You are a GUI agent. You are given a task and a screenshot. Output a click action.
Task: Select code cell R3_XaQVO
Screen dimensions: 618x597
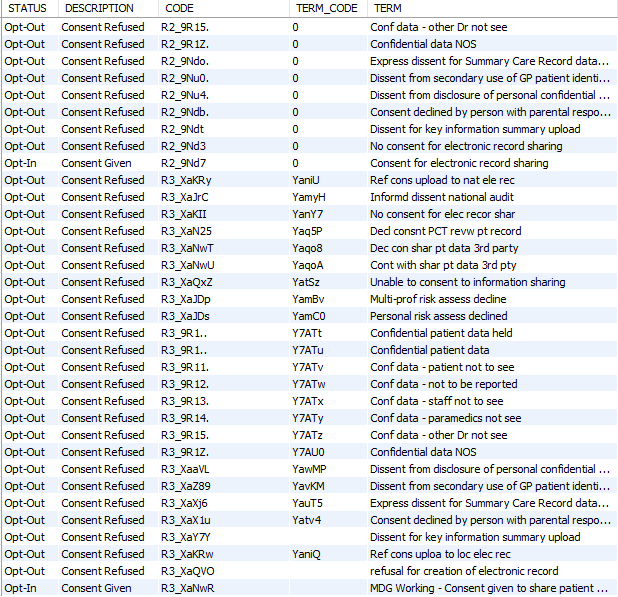pyautogui.click(x=188, y=570)
